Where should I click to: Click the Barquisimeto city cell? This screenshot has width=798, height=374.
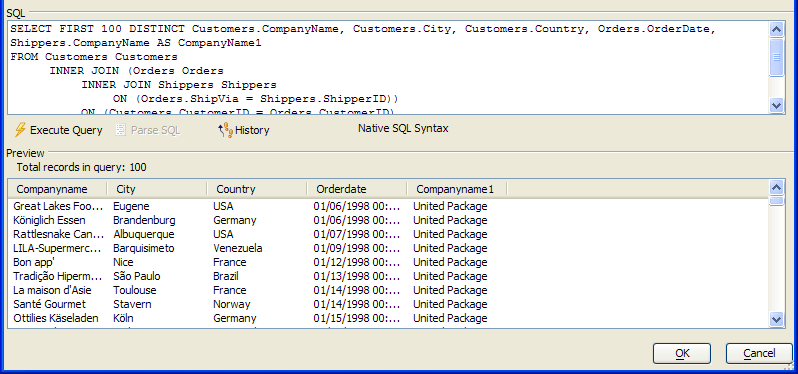[144, 248]
